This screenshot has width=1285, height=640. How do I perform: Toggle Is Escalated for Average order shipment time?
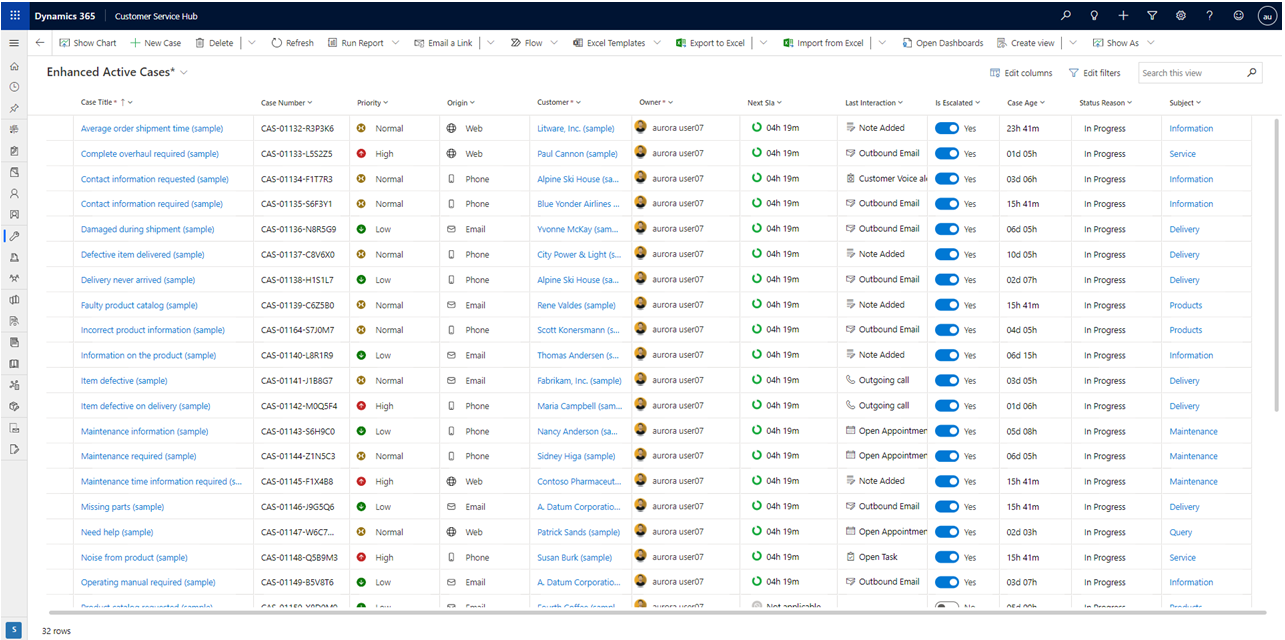(946, 128)
